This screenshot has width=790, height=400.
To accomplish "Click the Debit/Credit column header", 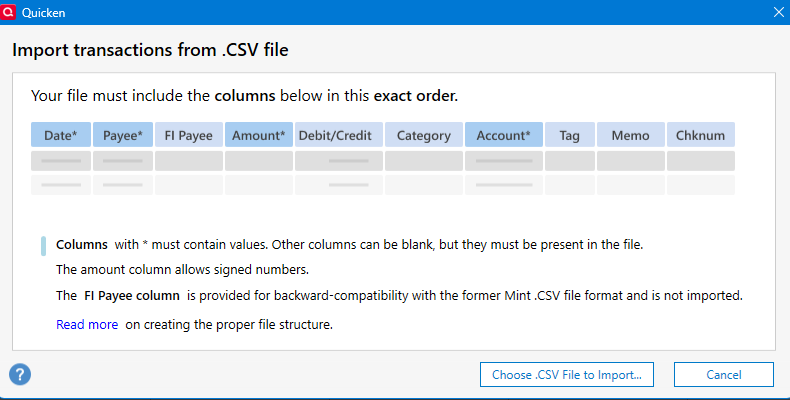I will click(339, 135).
